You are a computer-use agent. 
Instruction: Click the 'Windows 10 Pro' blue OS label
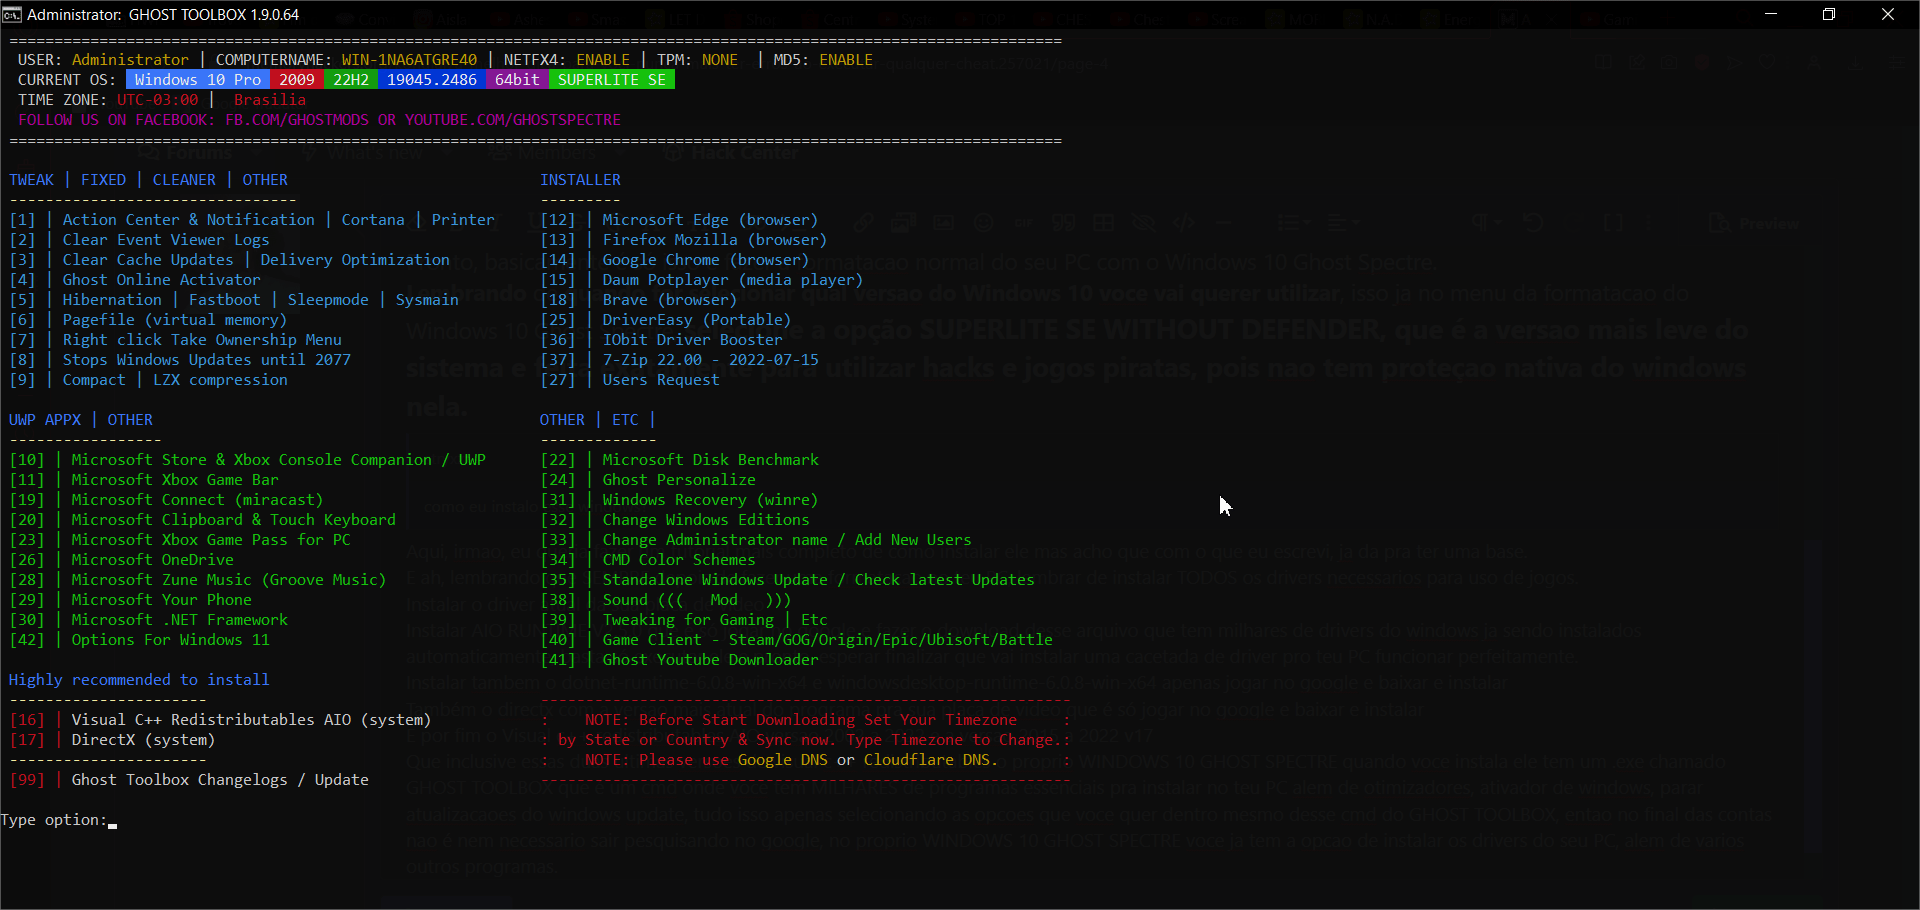tap(197, 80)
